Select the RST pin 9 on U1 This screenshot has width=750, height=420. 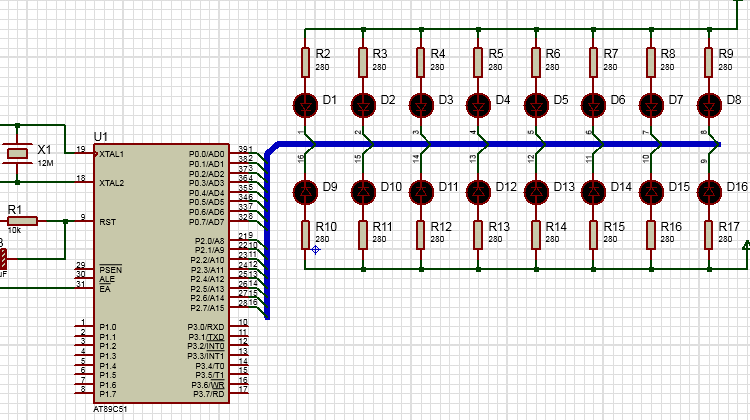click(x=85, y=221)
